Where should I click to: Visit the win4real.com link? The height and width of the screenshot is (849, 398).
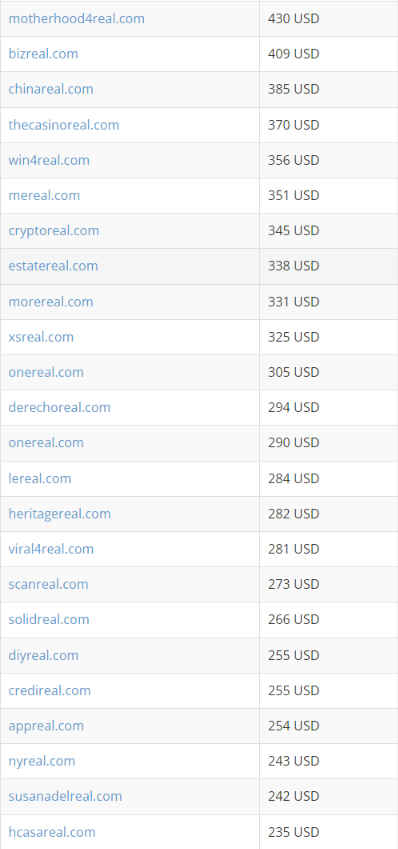[49, 160]
